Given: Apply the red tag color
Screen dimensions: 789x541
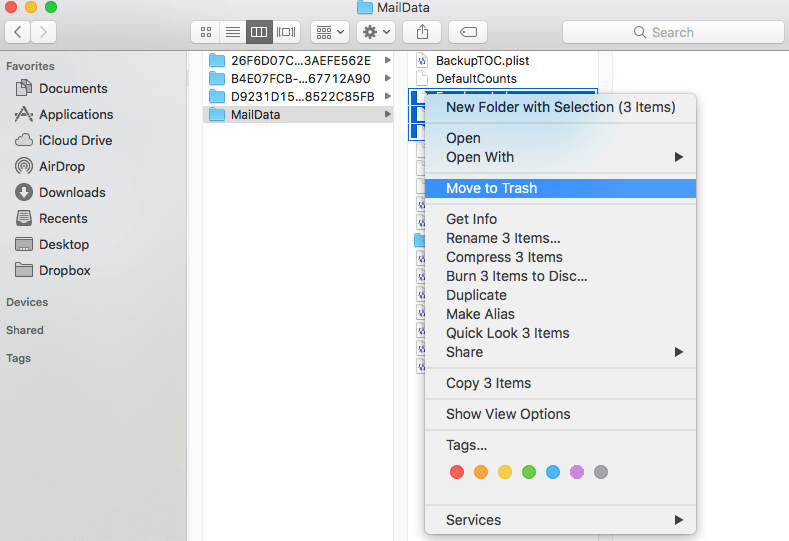Looking at the screenshot, I should [457, 472].
